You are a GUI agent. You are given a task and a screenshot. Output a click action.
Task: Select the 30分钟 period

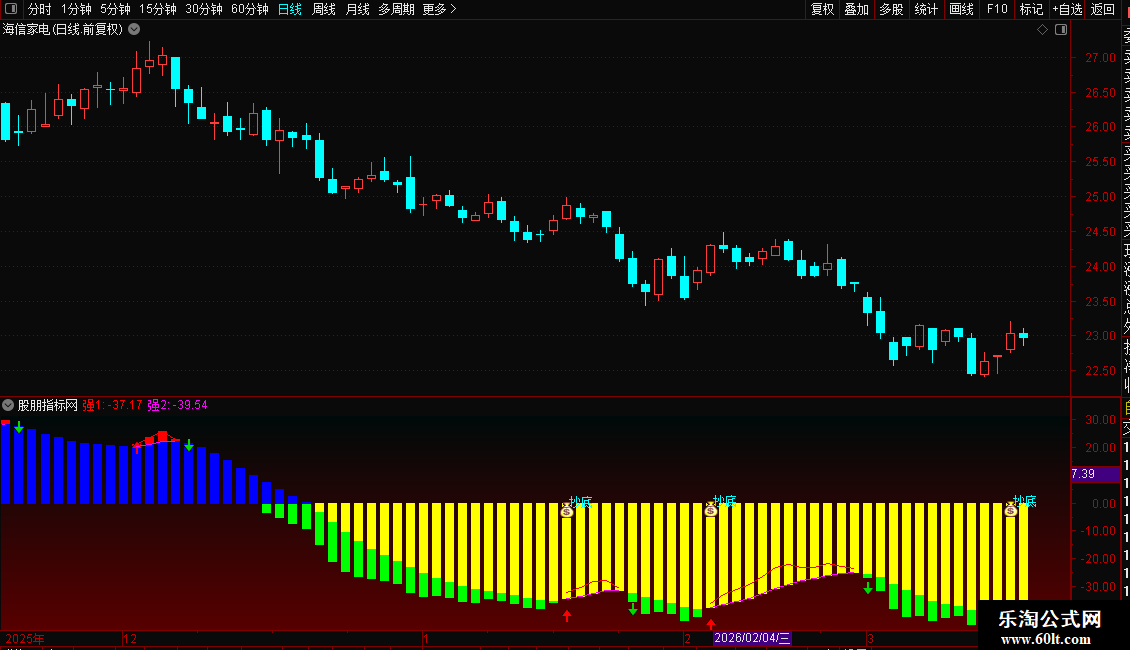click(x=204, y=9)
